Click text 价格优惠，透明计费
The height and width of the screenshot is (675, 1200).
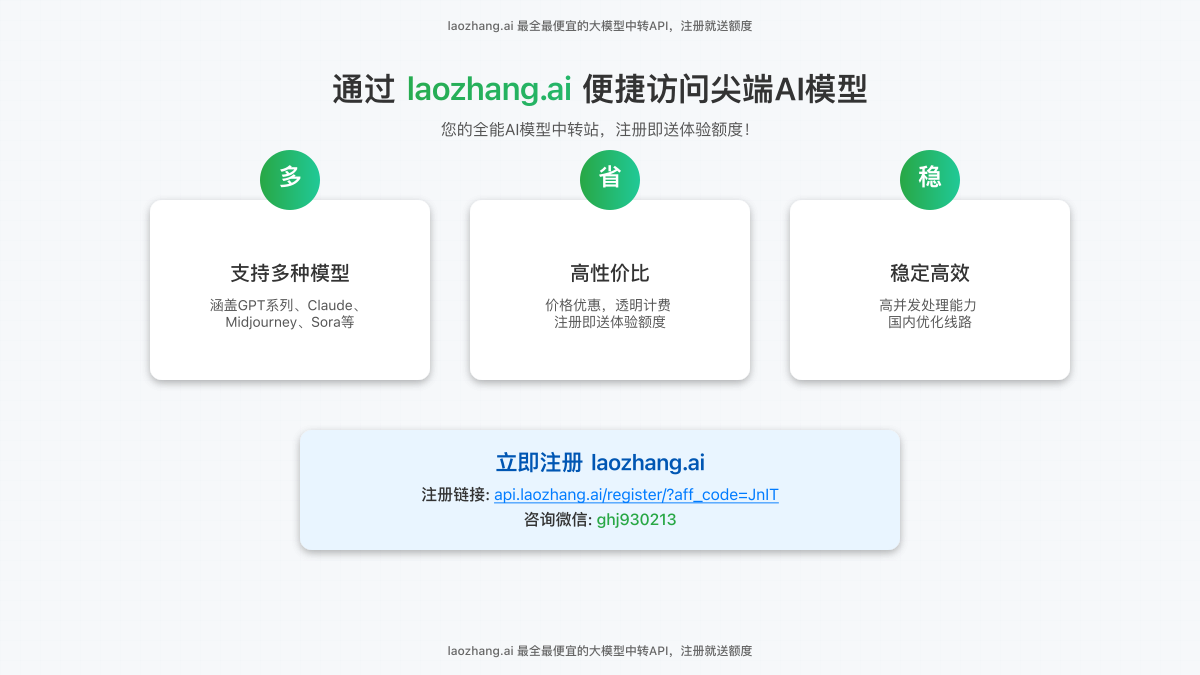point(608,305)
